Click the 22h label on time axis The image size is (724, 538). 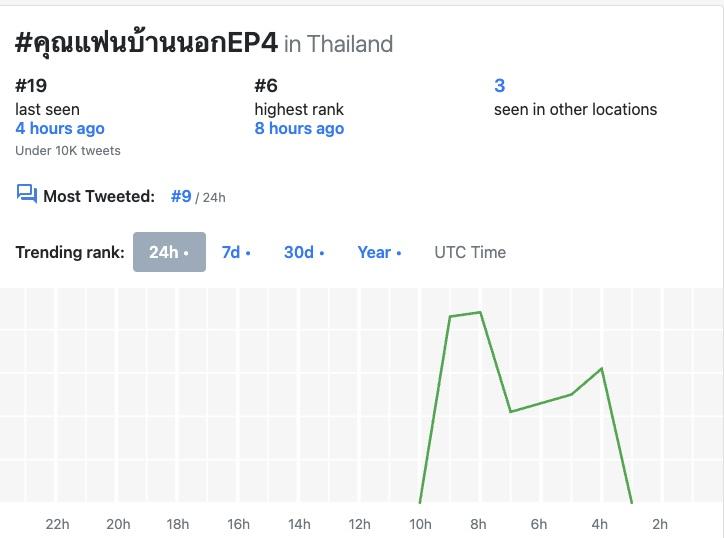[58, 523]
